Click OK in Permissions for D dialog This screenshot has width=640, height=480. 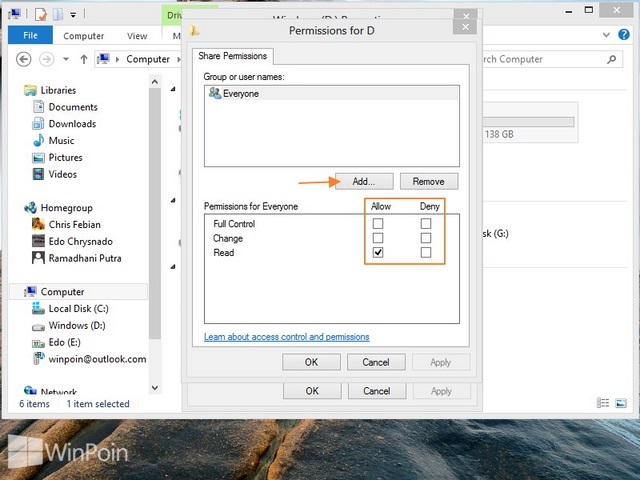point(311,362)
